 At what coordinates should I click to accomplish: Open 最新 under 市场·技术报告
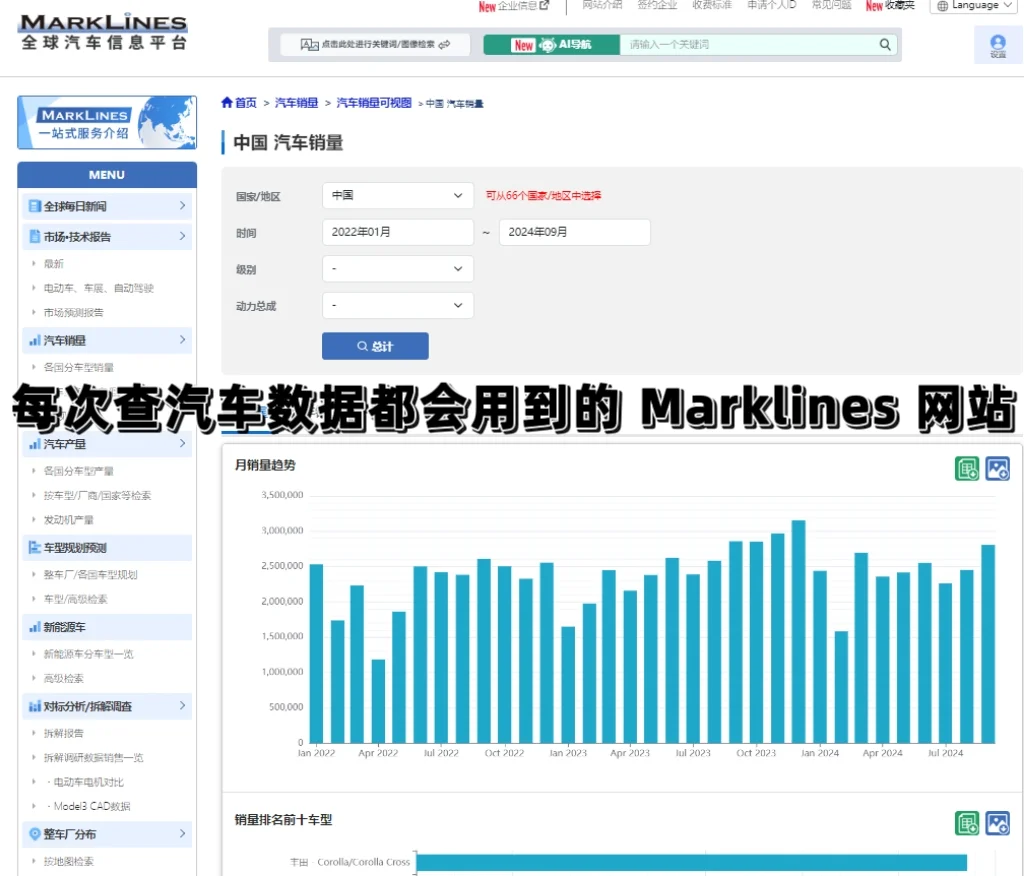click(54, 263)
